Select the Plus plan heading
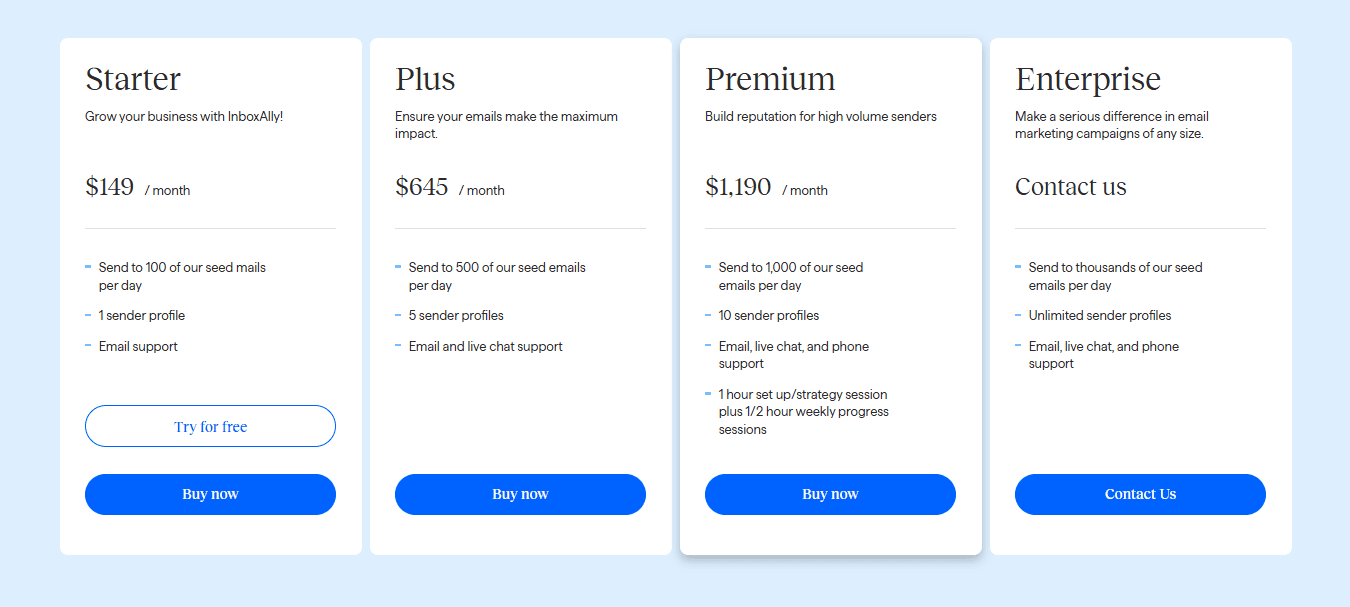 click(425, 79)
